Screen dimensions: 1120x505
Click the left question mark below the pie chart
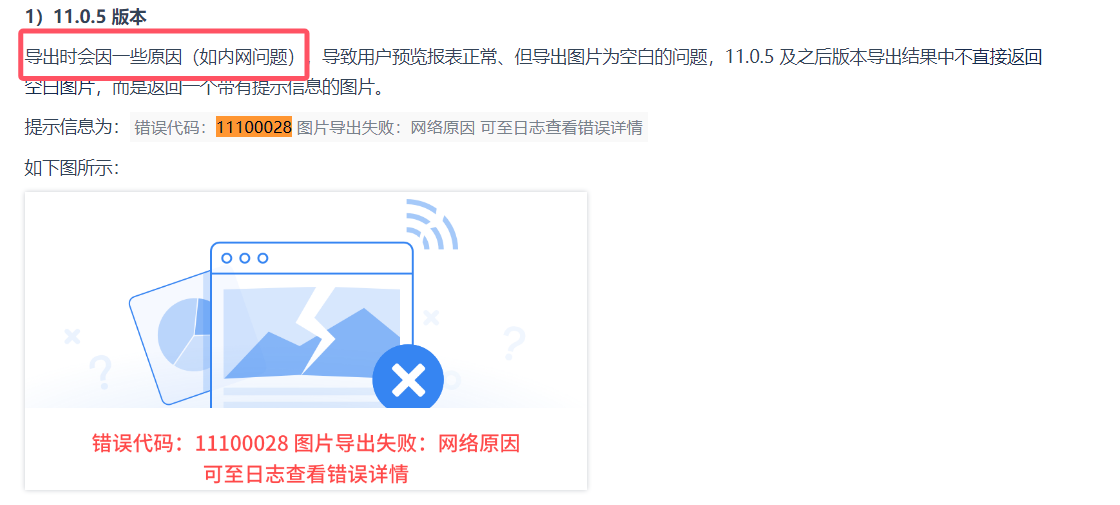point(101,372)
